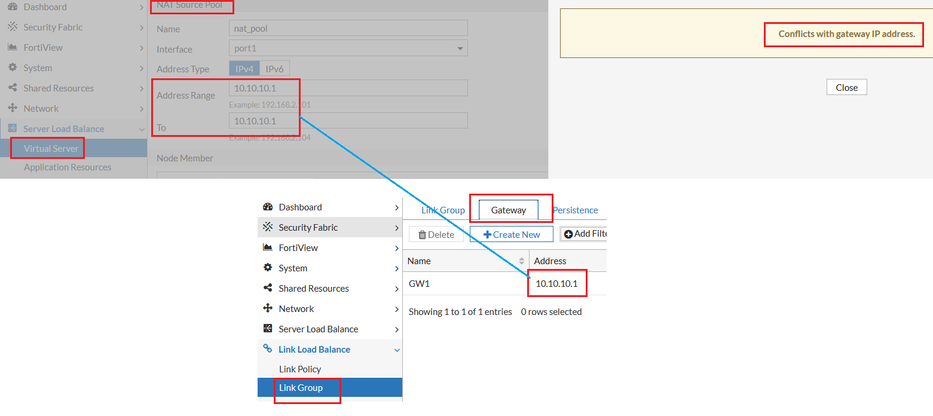Click the FortiView label in the upper dimmed sidebar

pos(43,48)
